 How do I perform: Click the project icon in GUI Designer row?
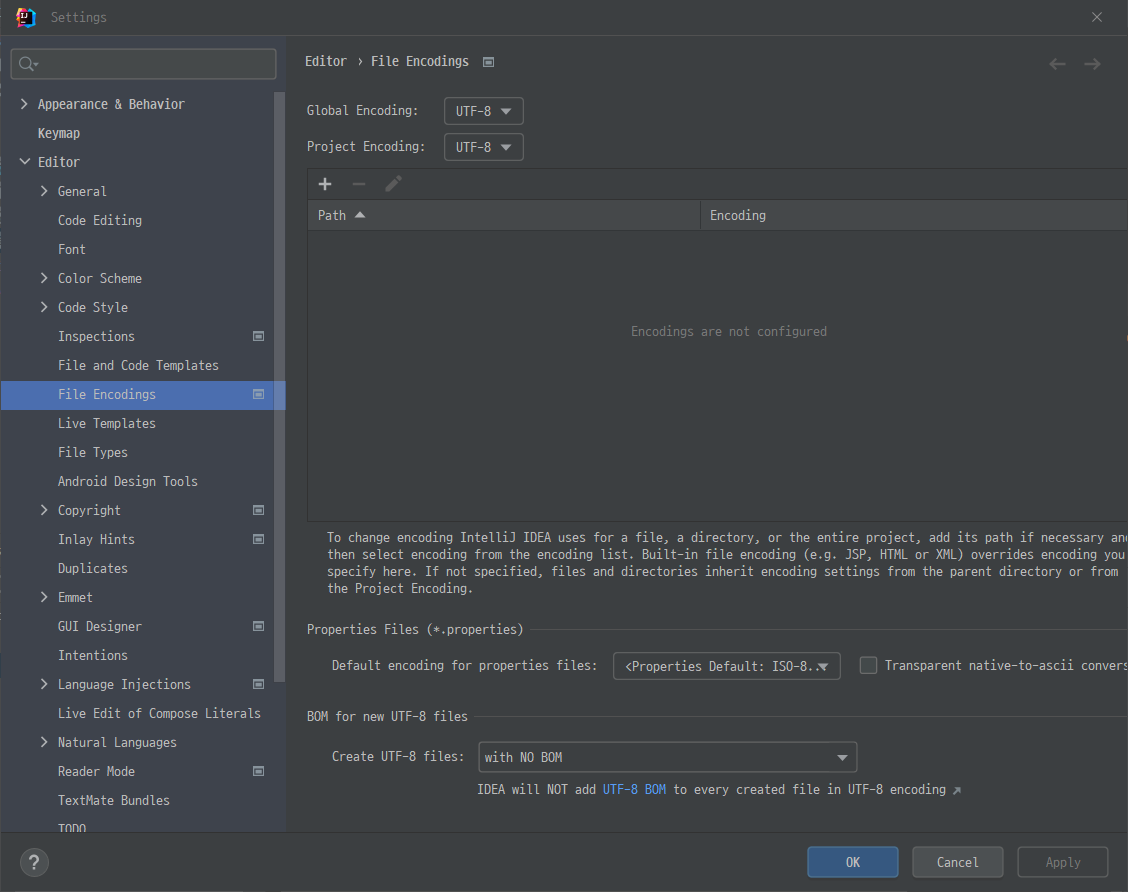click(x=258, y=626)
